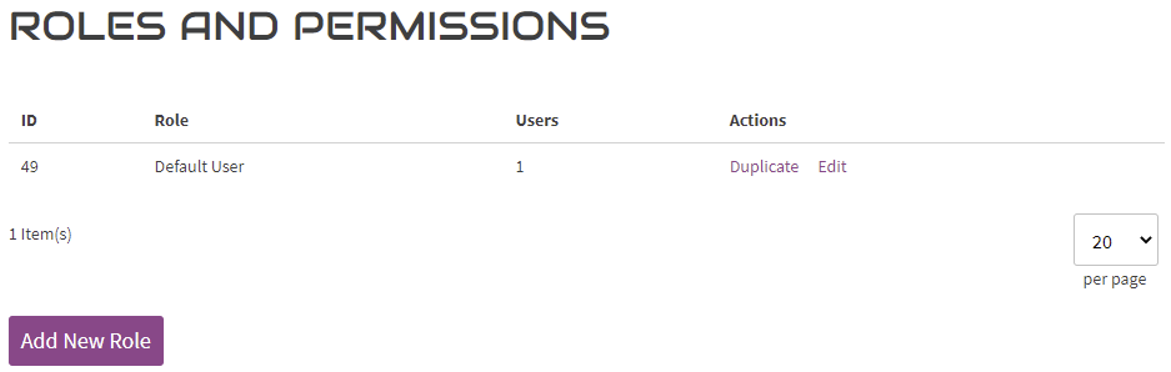Select the Users column header

[x=537, y=120]
